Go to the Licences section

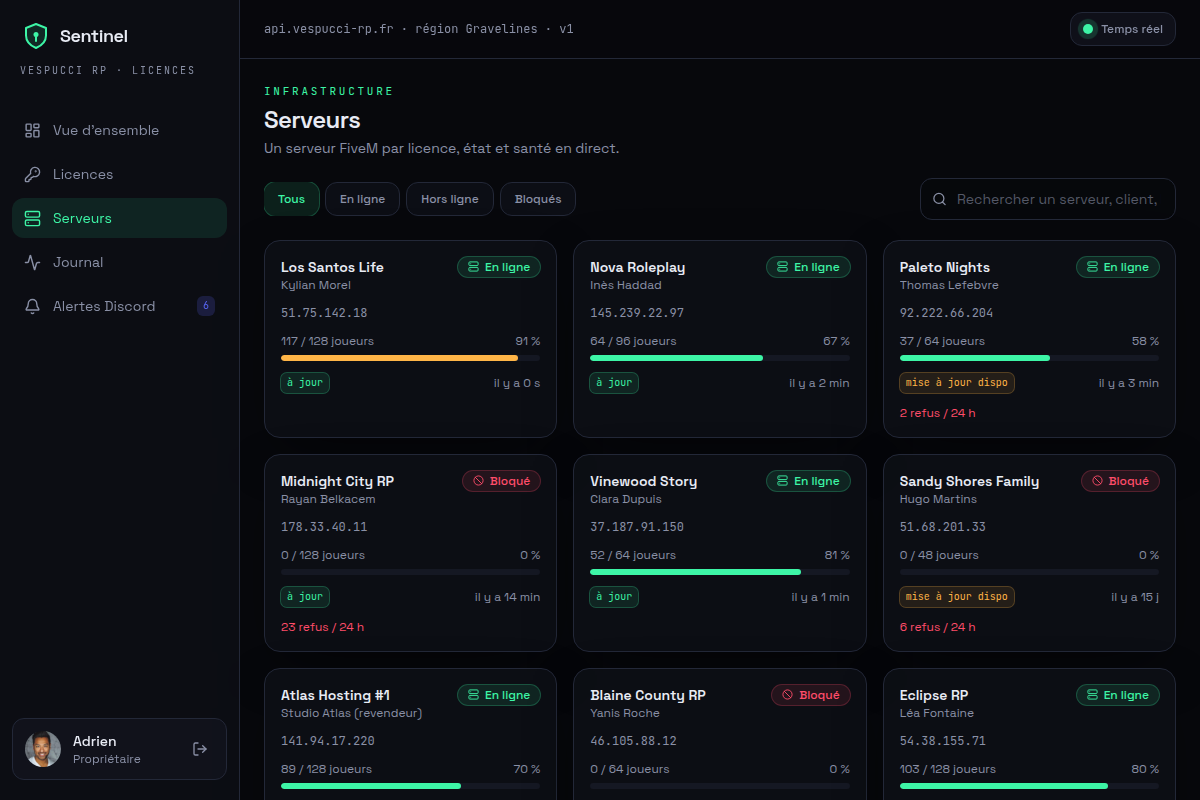119,174
